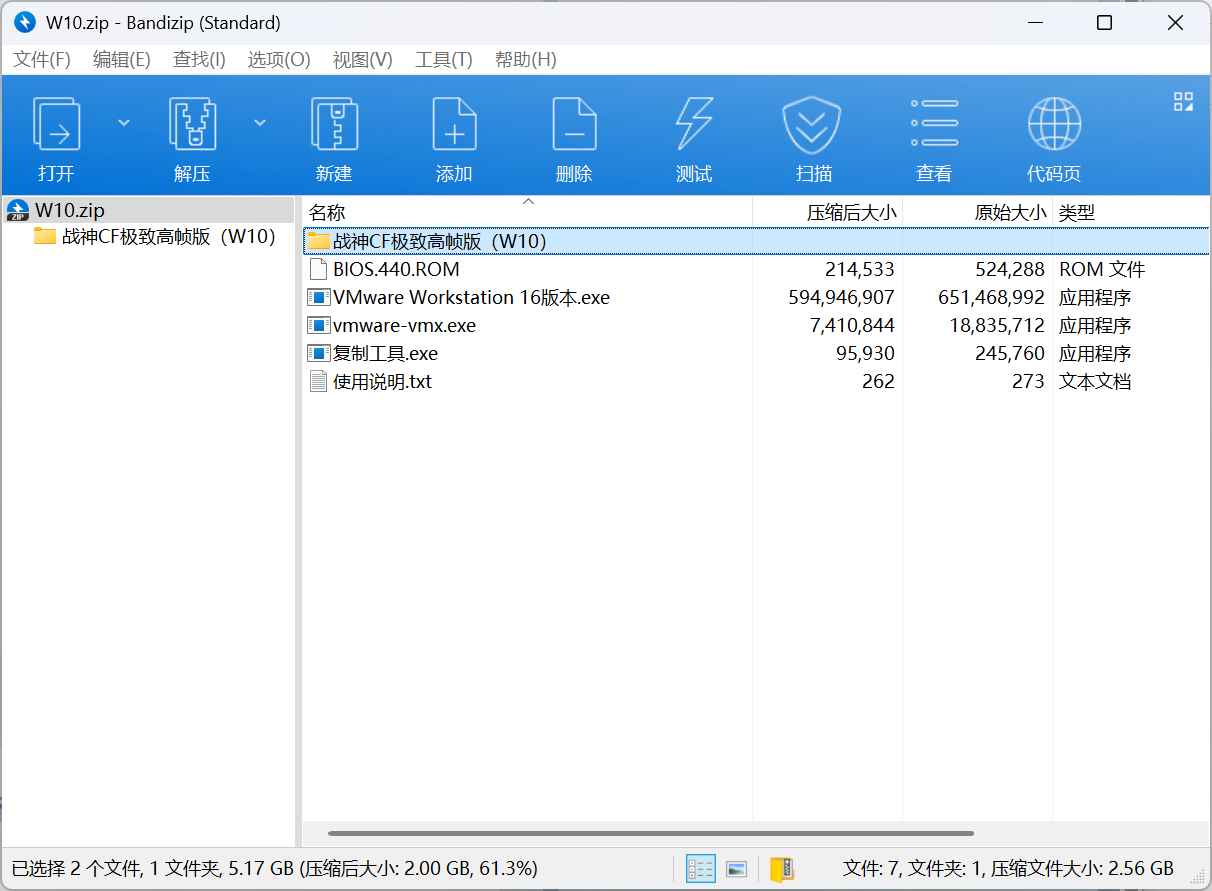Toggle the image preview mode in status bar

click(737, 869)
